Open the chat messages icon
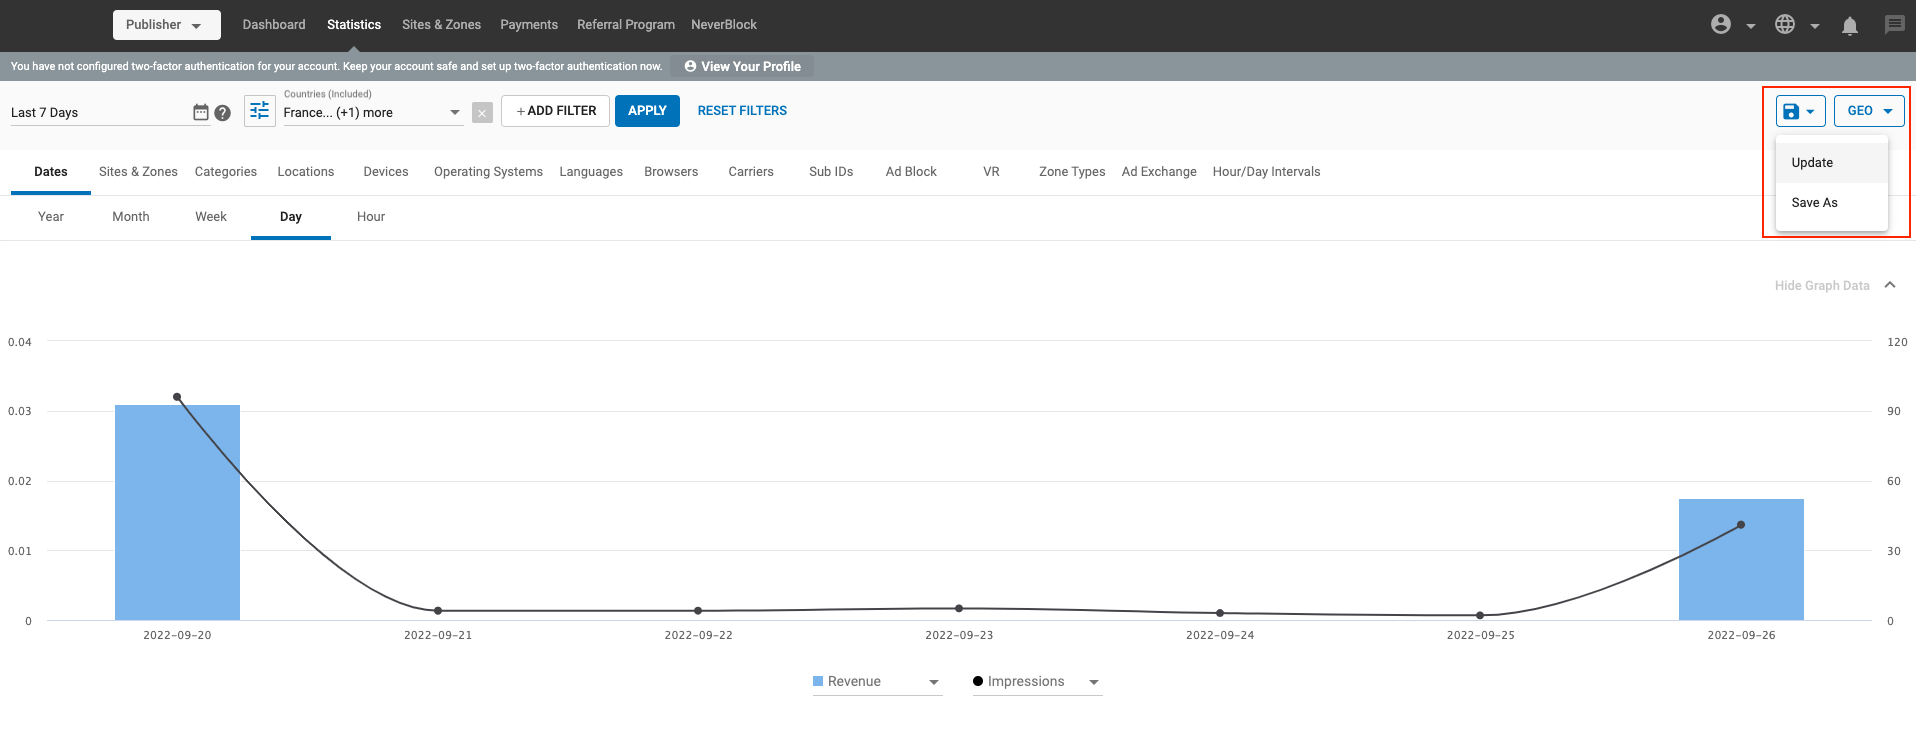Viewport: 1916px width, 755px height. pyautogui.click(x=1894, y=25)
